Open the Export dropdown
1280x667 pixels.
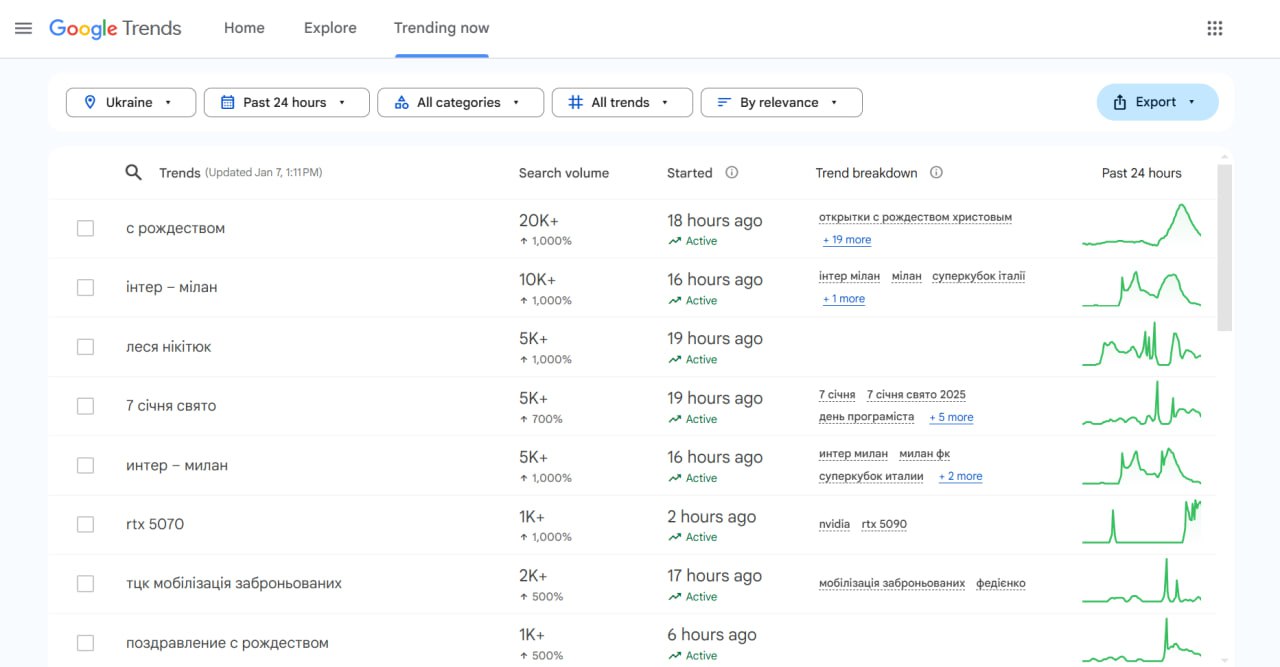pyautogui.click(x=1158, y=102)
